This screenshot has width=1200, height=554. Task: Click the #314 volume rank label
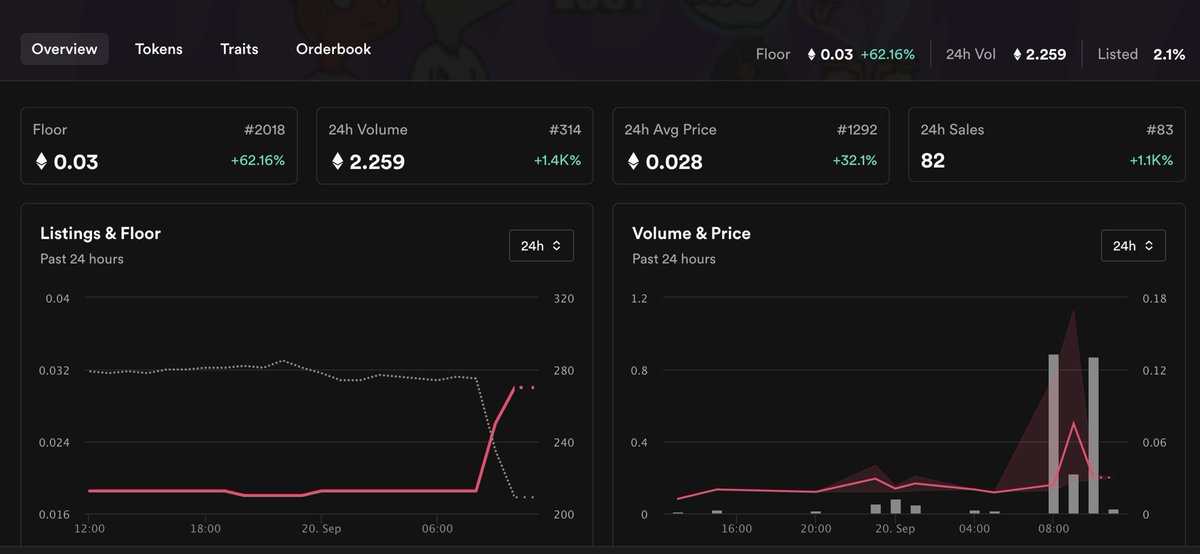(x=565, y=130)
